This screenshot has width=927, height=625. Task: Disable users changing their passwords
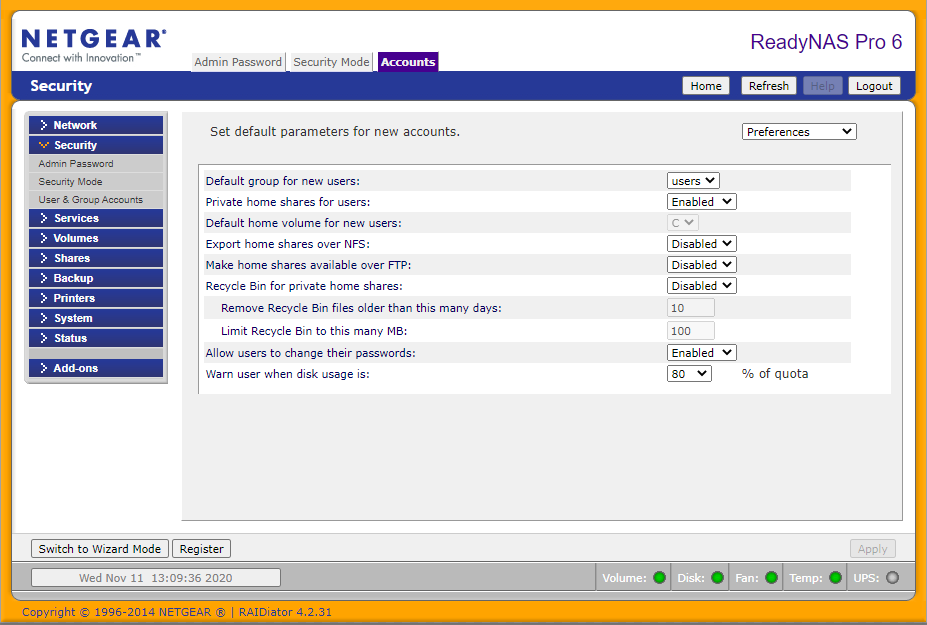click(701, 352)
